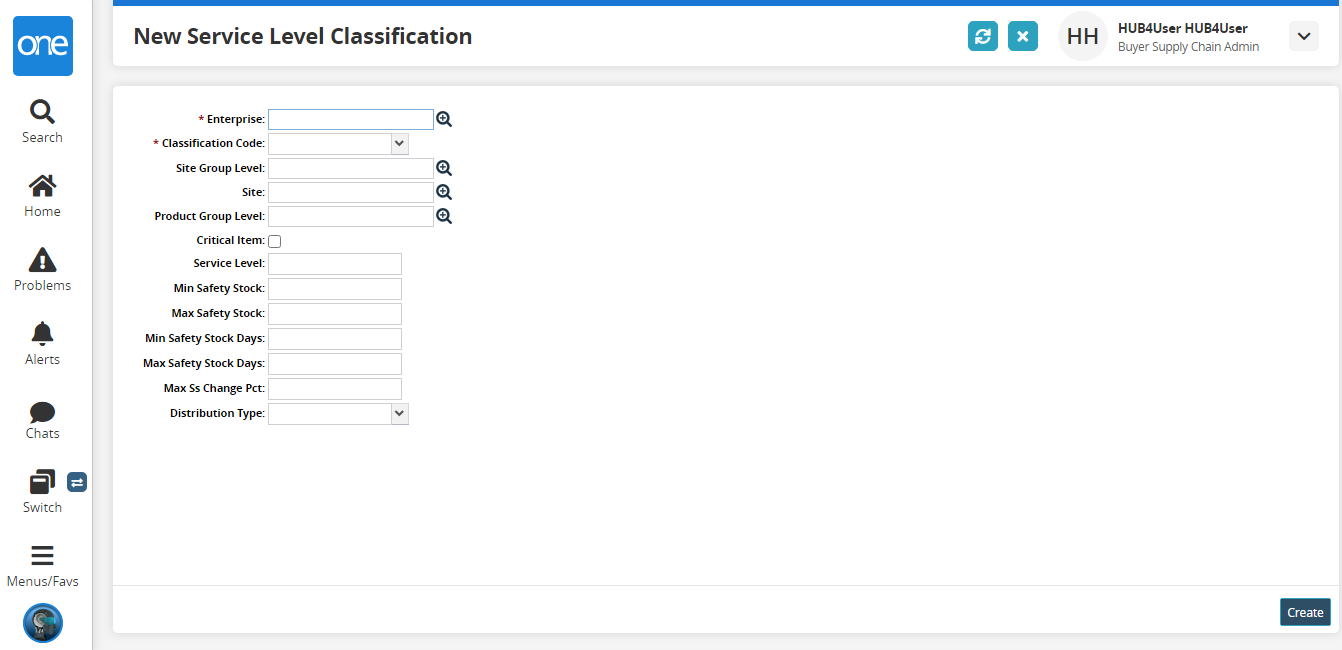This screenshot has width=1342, height=650.
Task: Focus the Service Level field
Action: point(335,264)
